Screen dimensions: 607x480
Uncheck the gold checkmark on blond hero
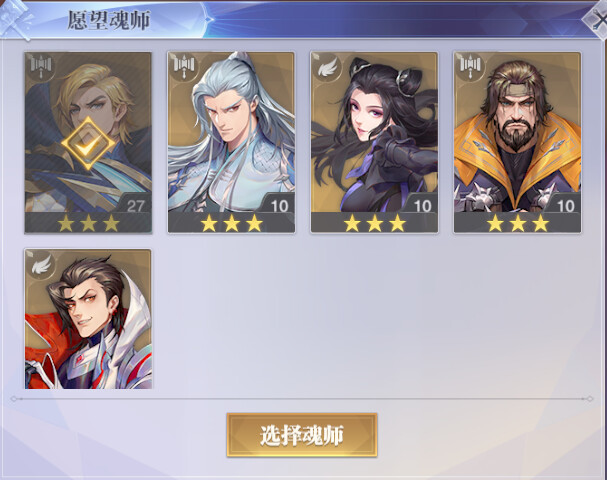[88, 144]
